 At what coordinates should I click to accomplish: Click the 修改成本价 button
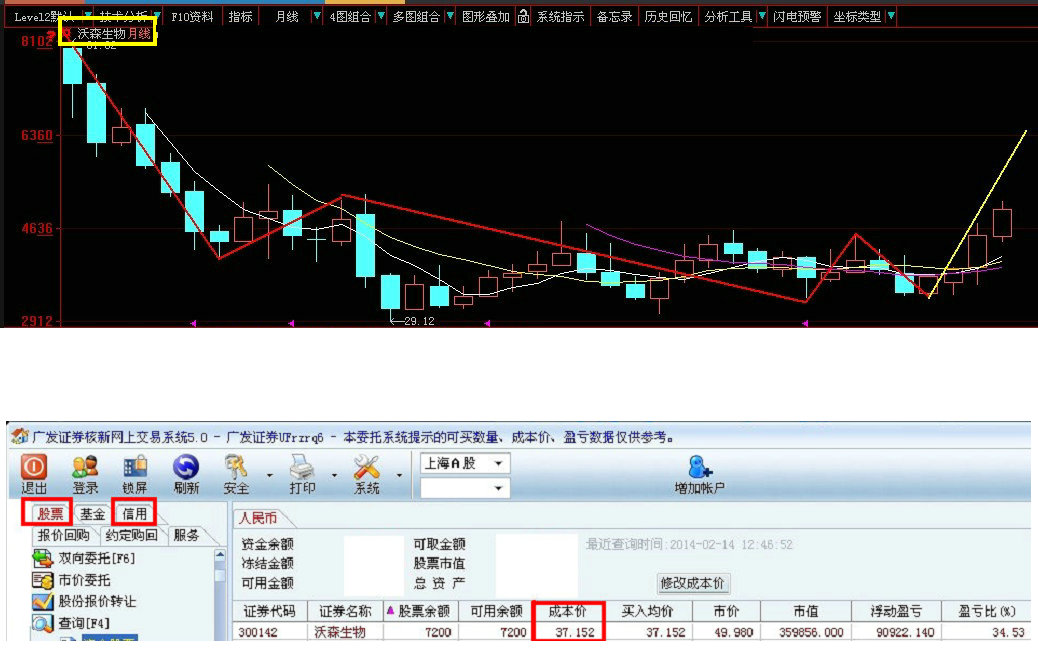coord(693,583)
